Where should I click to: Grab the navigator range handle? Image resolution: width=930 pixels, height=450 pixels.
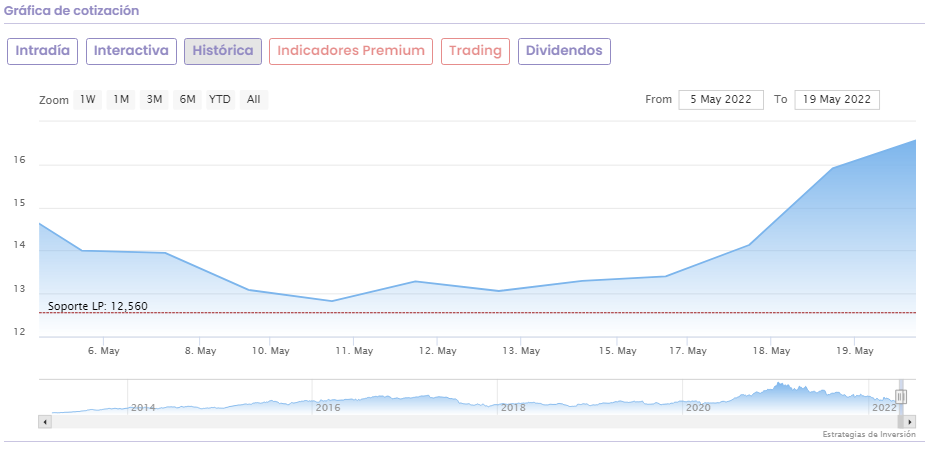[901, 396]
